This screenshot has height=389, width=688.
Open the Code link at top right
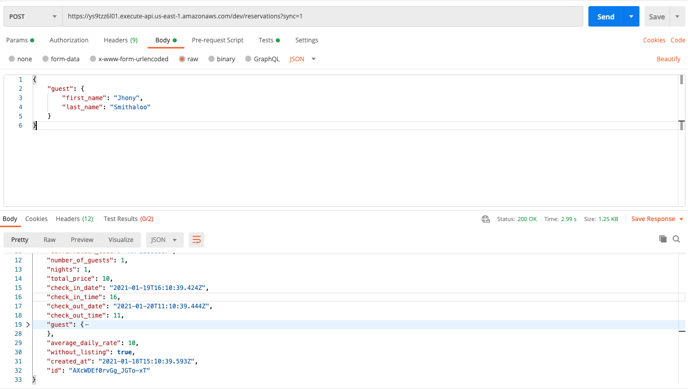pos(677,40)
